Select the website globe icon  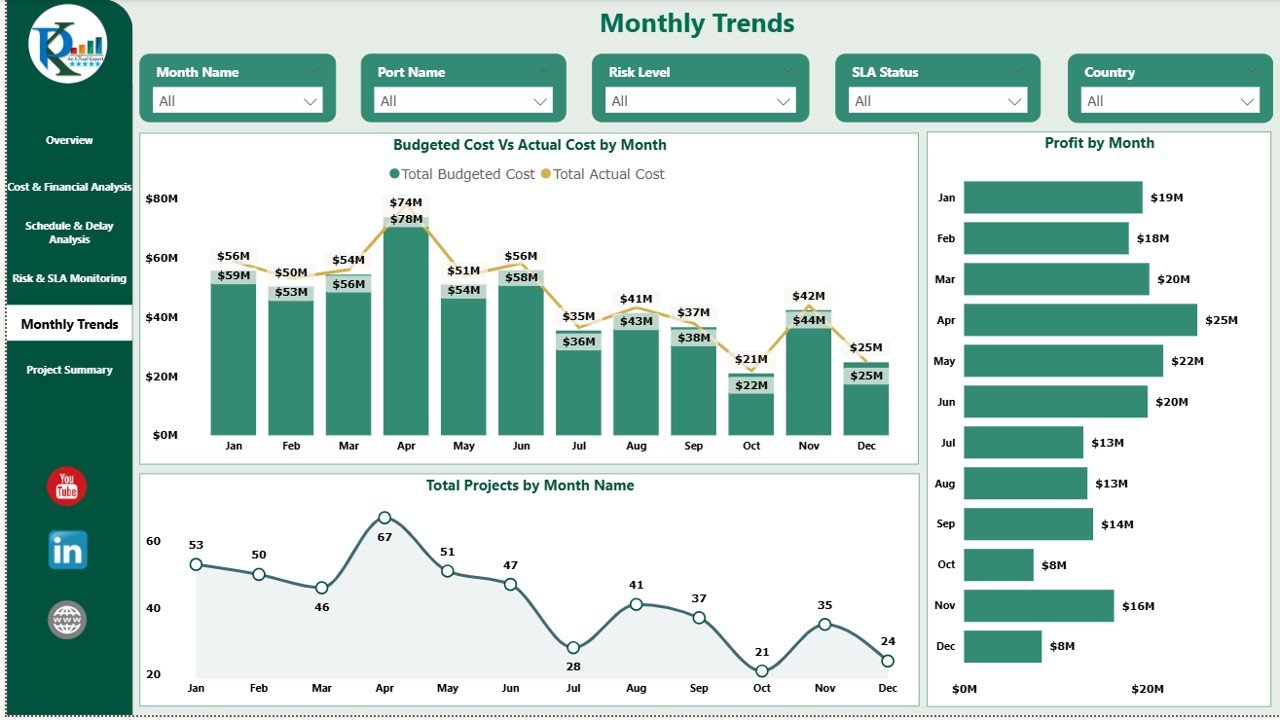tap(66, 619)
